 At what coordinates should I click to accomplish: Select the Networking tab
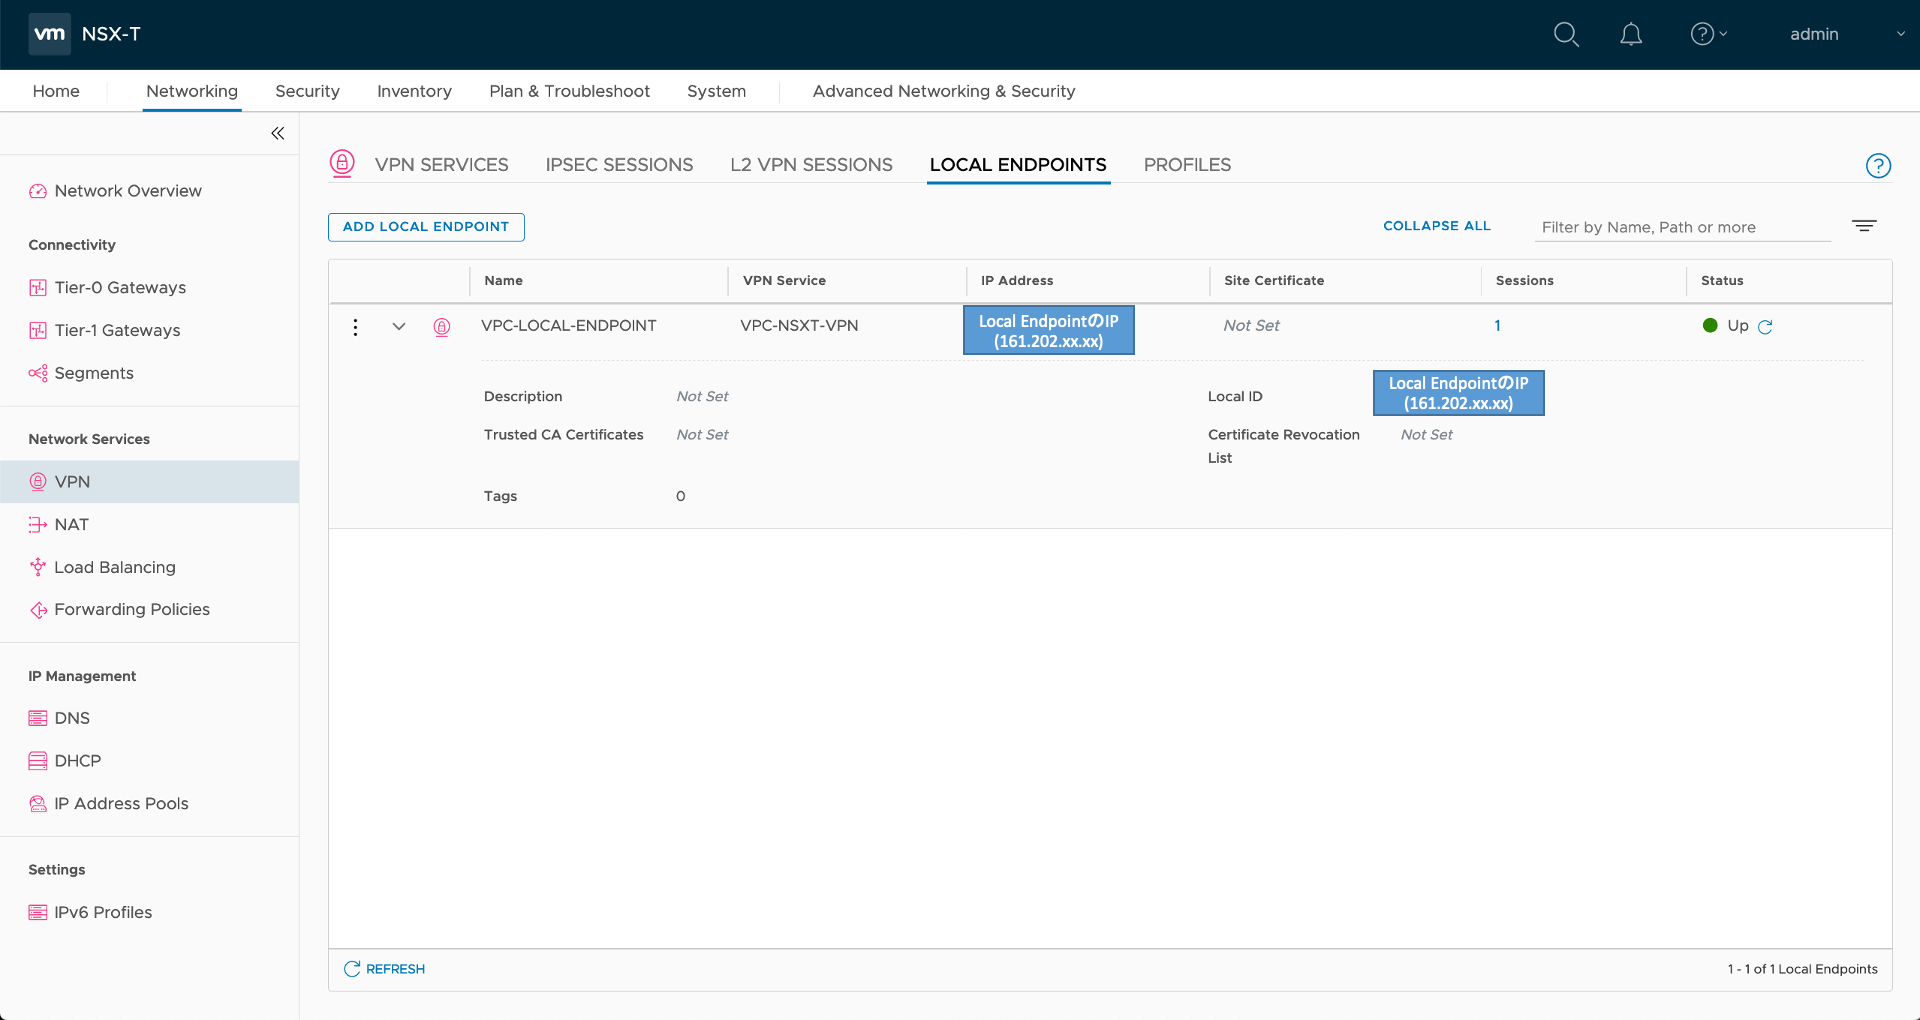[192, 91]
